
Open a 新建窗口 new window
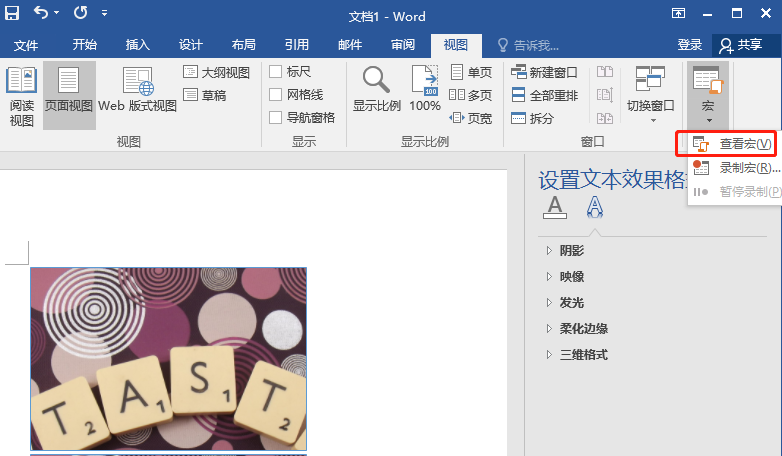(544, 72)
